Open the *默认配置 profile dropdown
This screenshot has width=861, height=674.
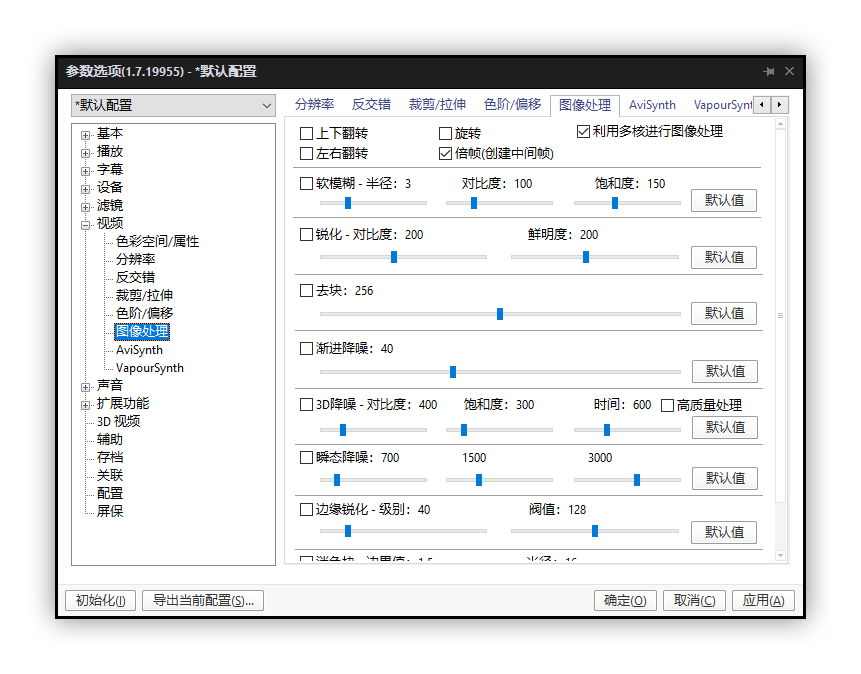coord(173,105)
